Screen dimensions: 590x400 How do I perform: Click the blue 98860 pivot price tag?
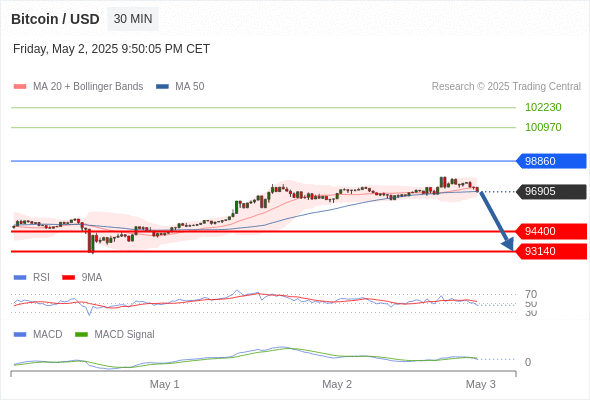click(x=551, y=161)
